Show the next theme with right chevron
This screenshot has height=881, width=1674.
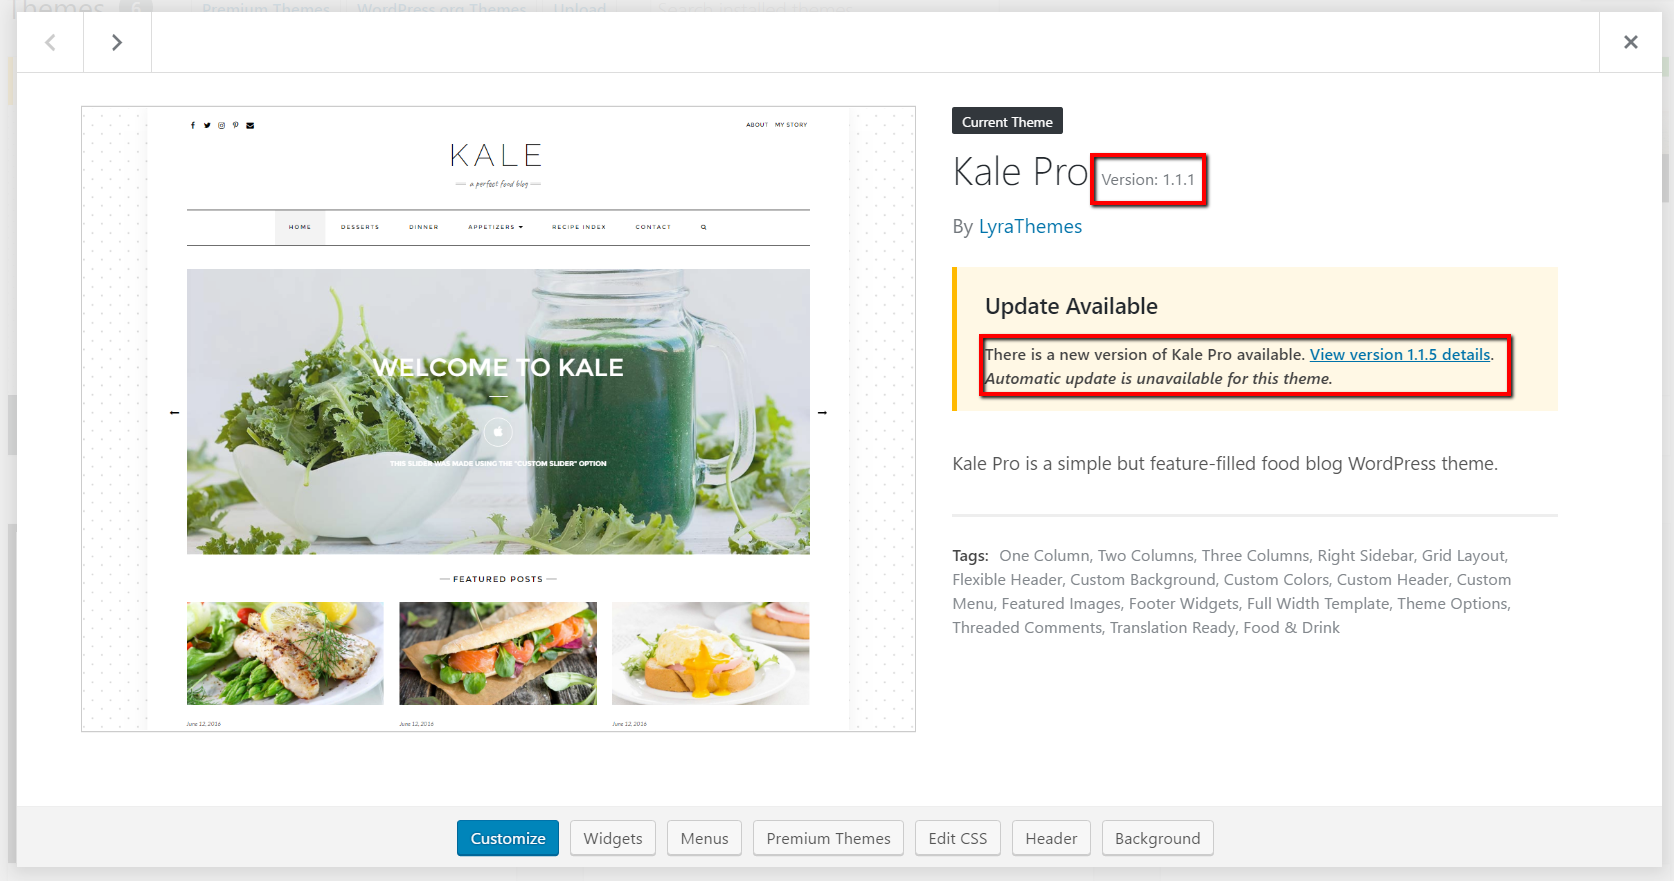tap(117, 42)
